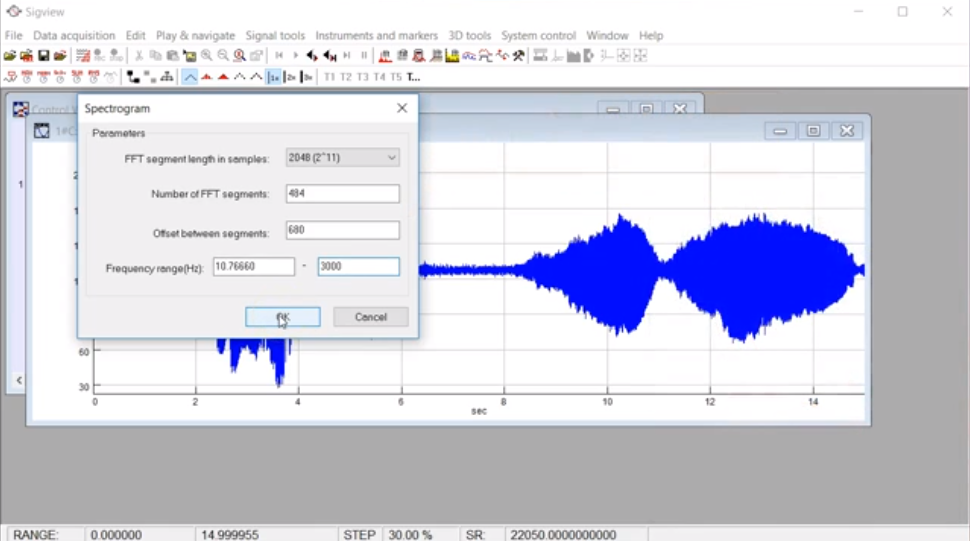Expand the T... template list in toolbar
970x541 pixels.
[x=413, y=77]
